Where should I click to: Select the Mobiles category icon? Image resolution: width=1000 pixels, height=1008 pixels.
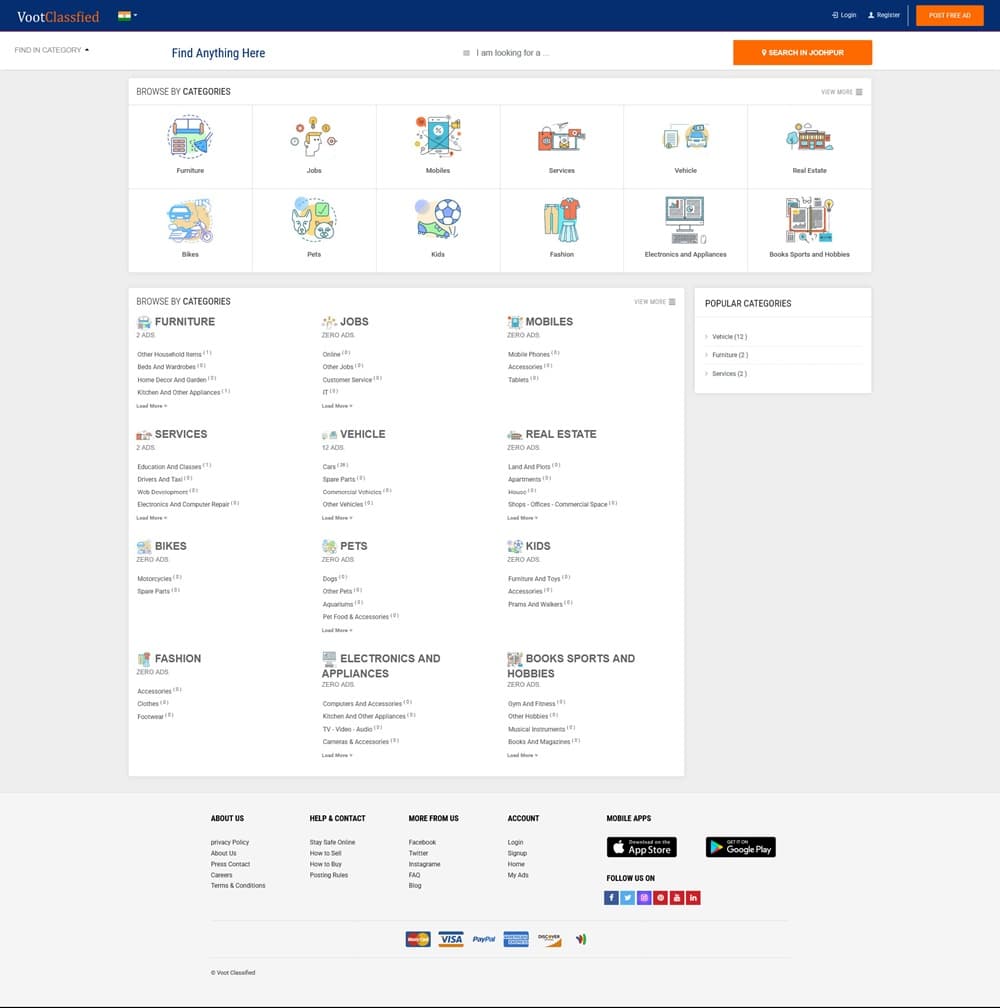pyautogui.click(x=438, y=137)
